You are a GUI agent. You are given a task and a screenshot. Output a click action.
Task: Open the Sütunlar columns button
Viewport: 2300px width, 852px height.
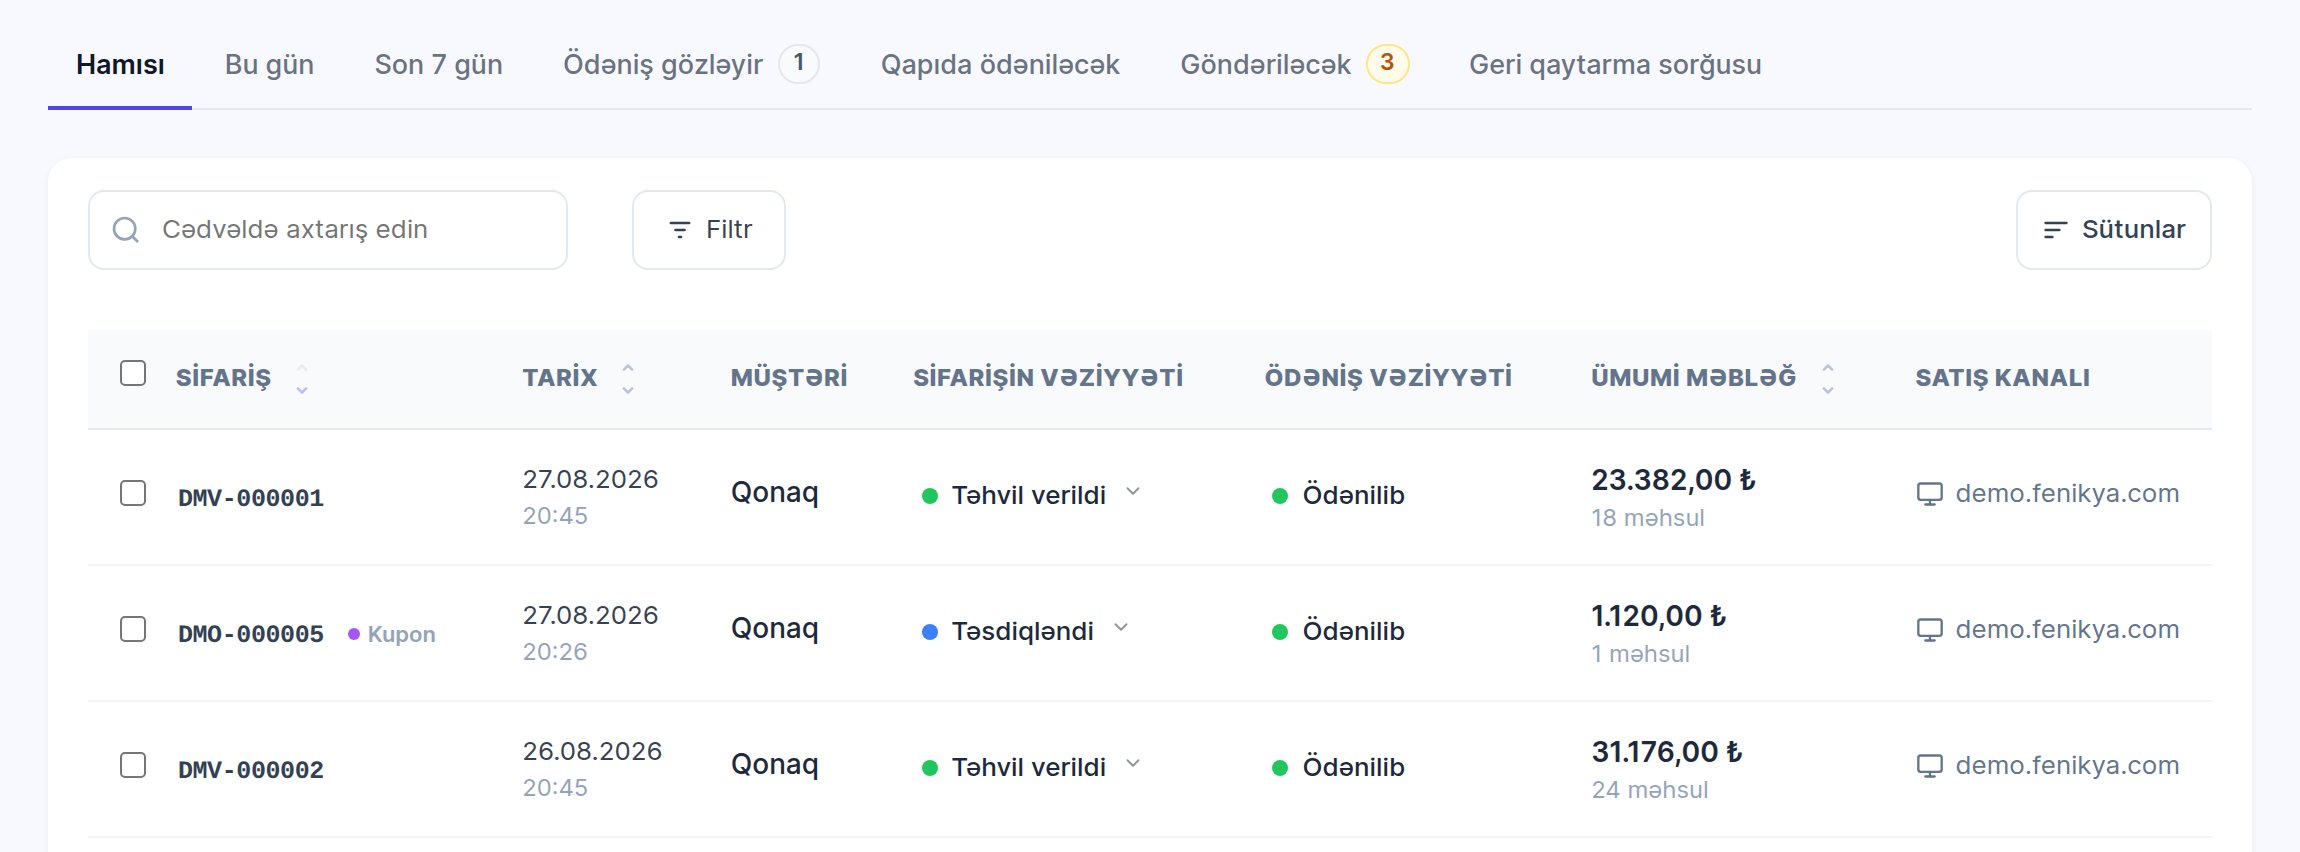coord(2113,230)
